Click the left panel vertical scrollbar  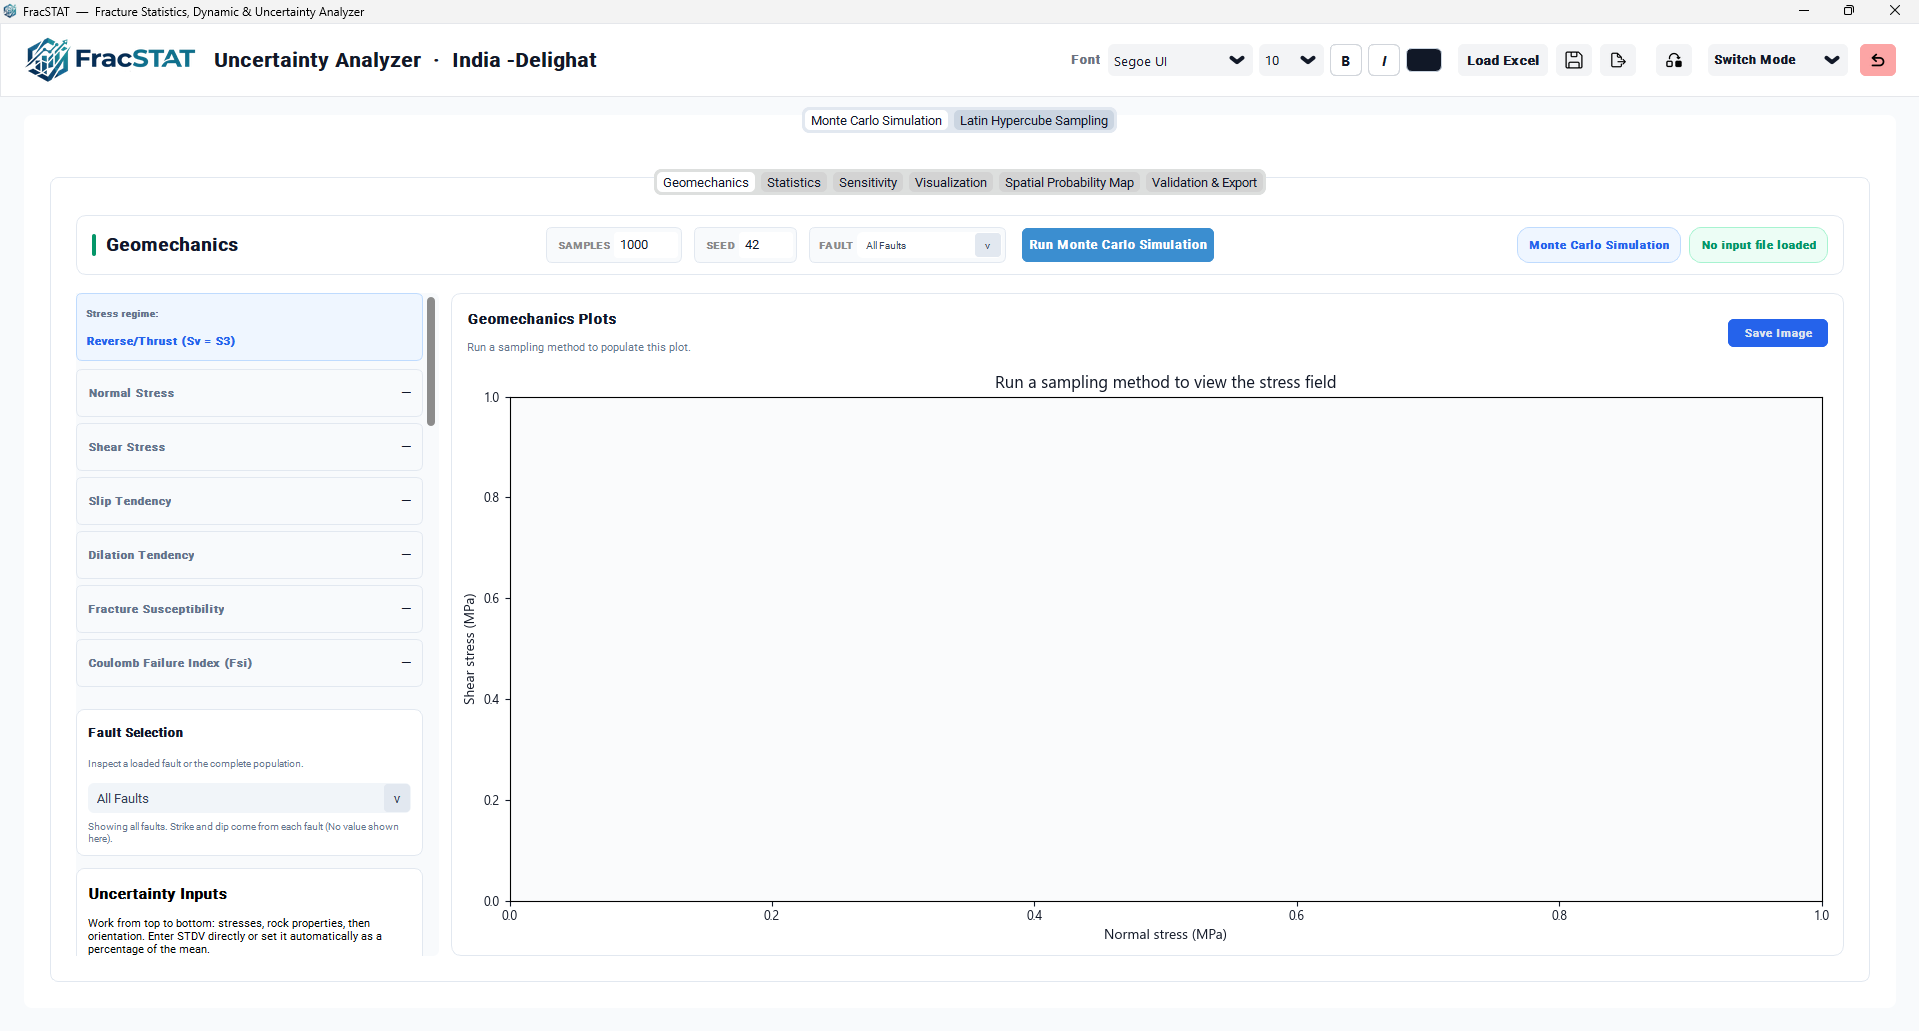[431, 361]
